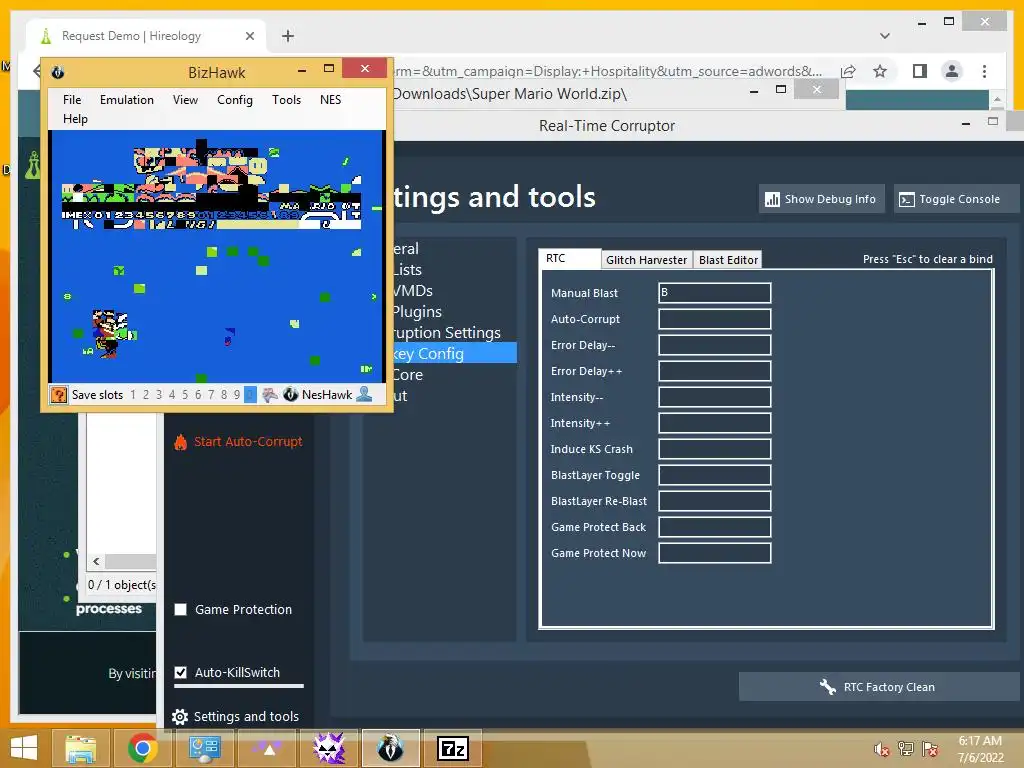The height and width of the screenshot is (768, 1024).
Task: Click the NesHawk core icon
Action: coord(291,394)
